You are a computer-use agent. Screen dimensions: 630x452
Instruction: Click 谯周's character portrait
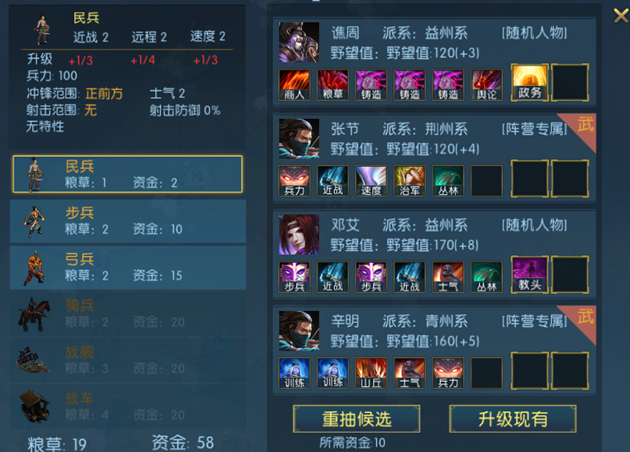(x=299, y=42)
